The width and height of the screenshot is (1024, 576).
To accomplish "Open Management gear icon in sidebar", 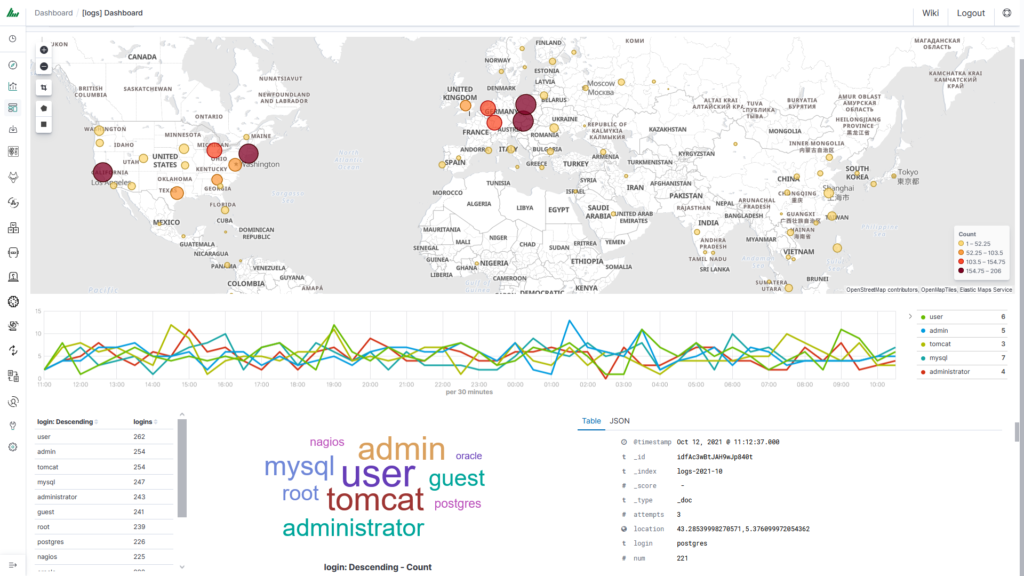I will point(13,446).
